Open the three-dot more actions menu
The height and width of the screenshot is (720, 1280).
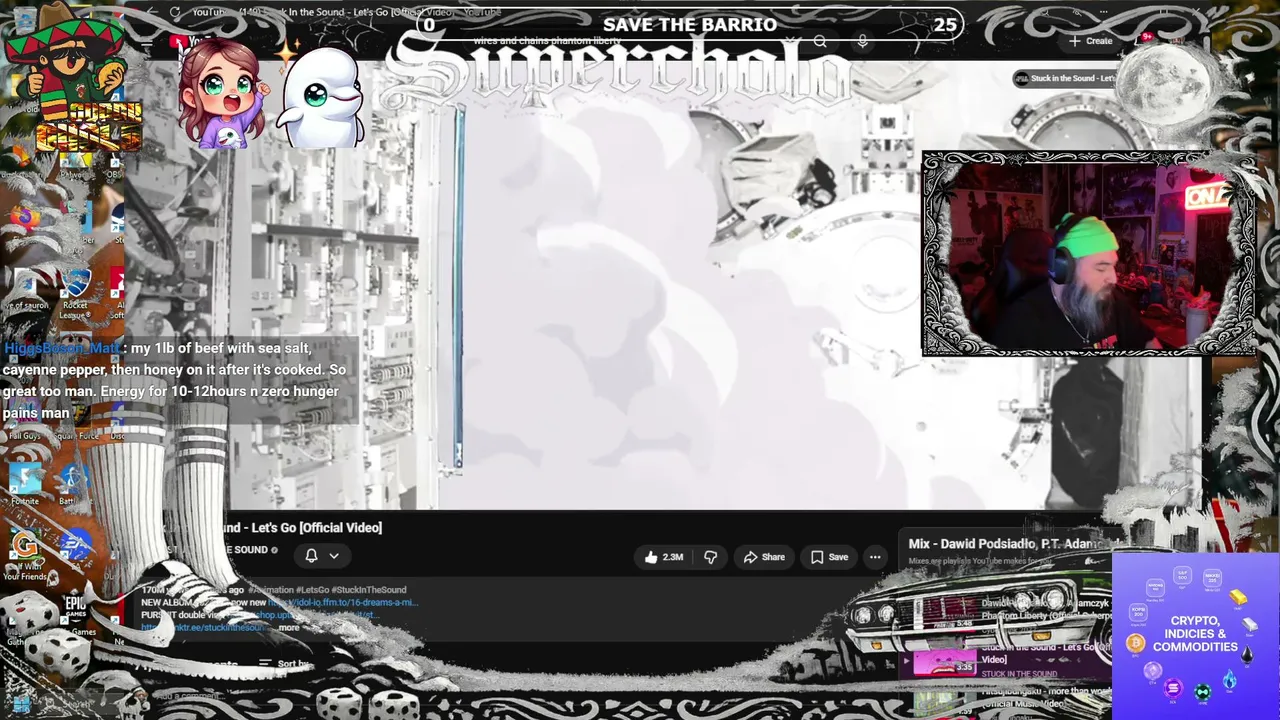coord(875,557)
